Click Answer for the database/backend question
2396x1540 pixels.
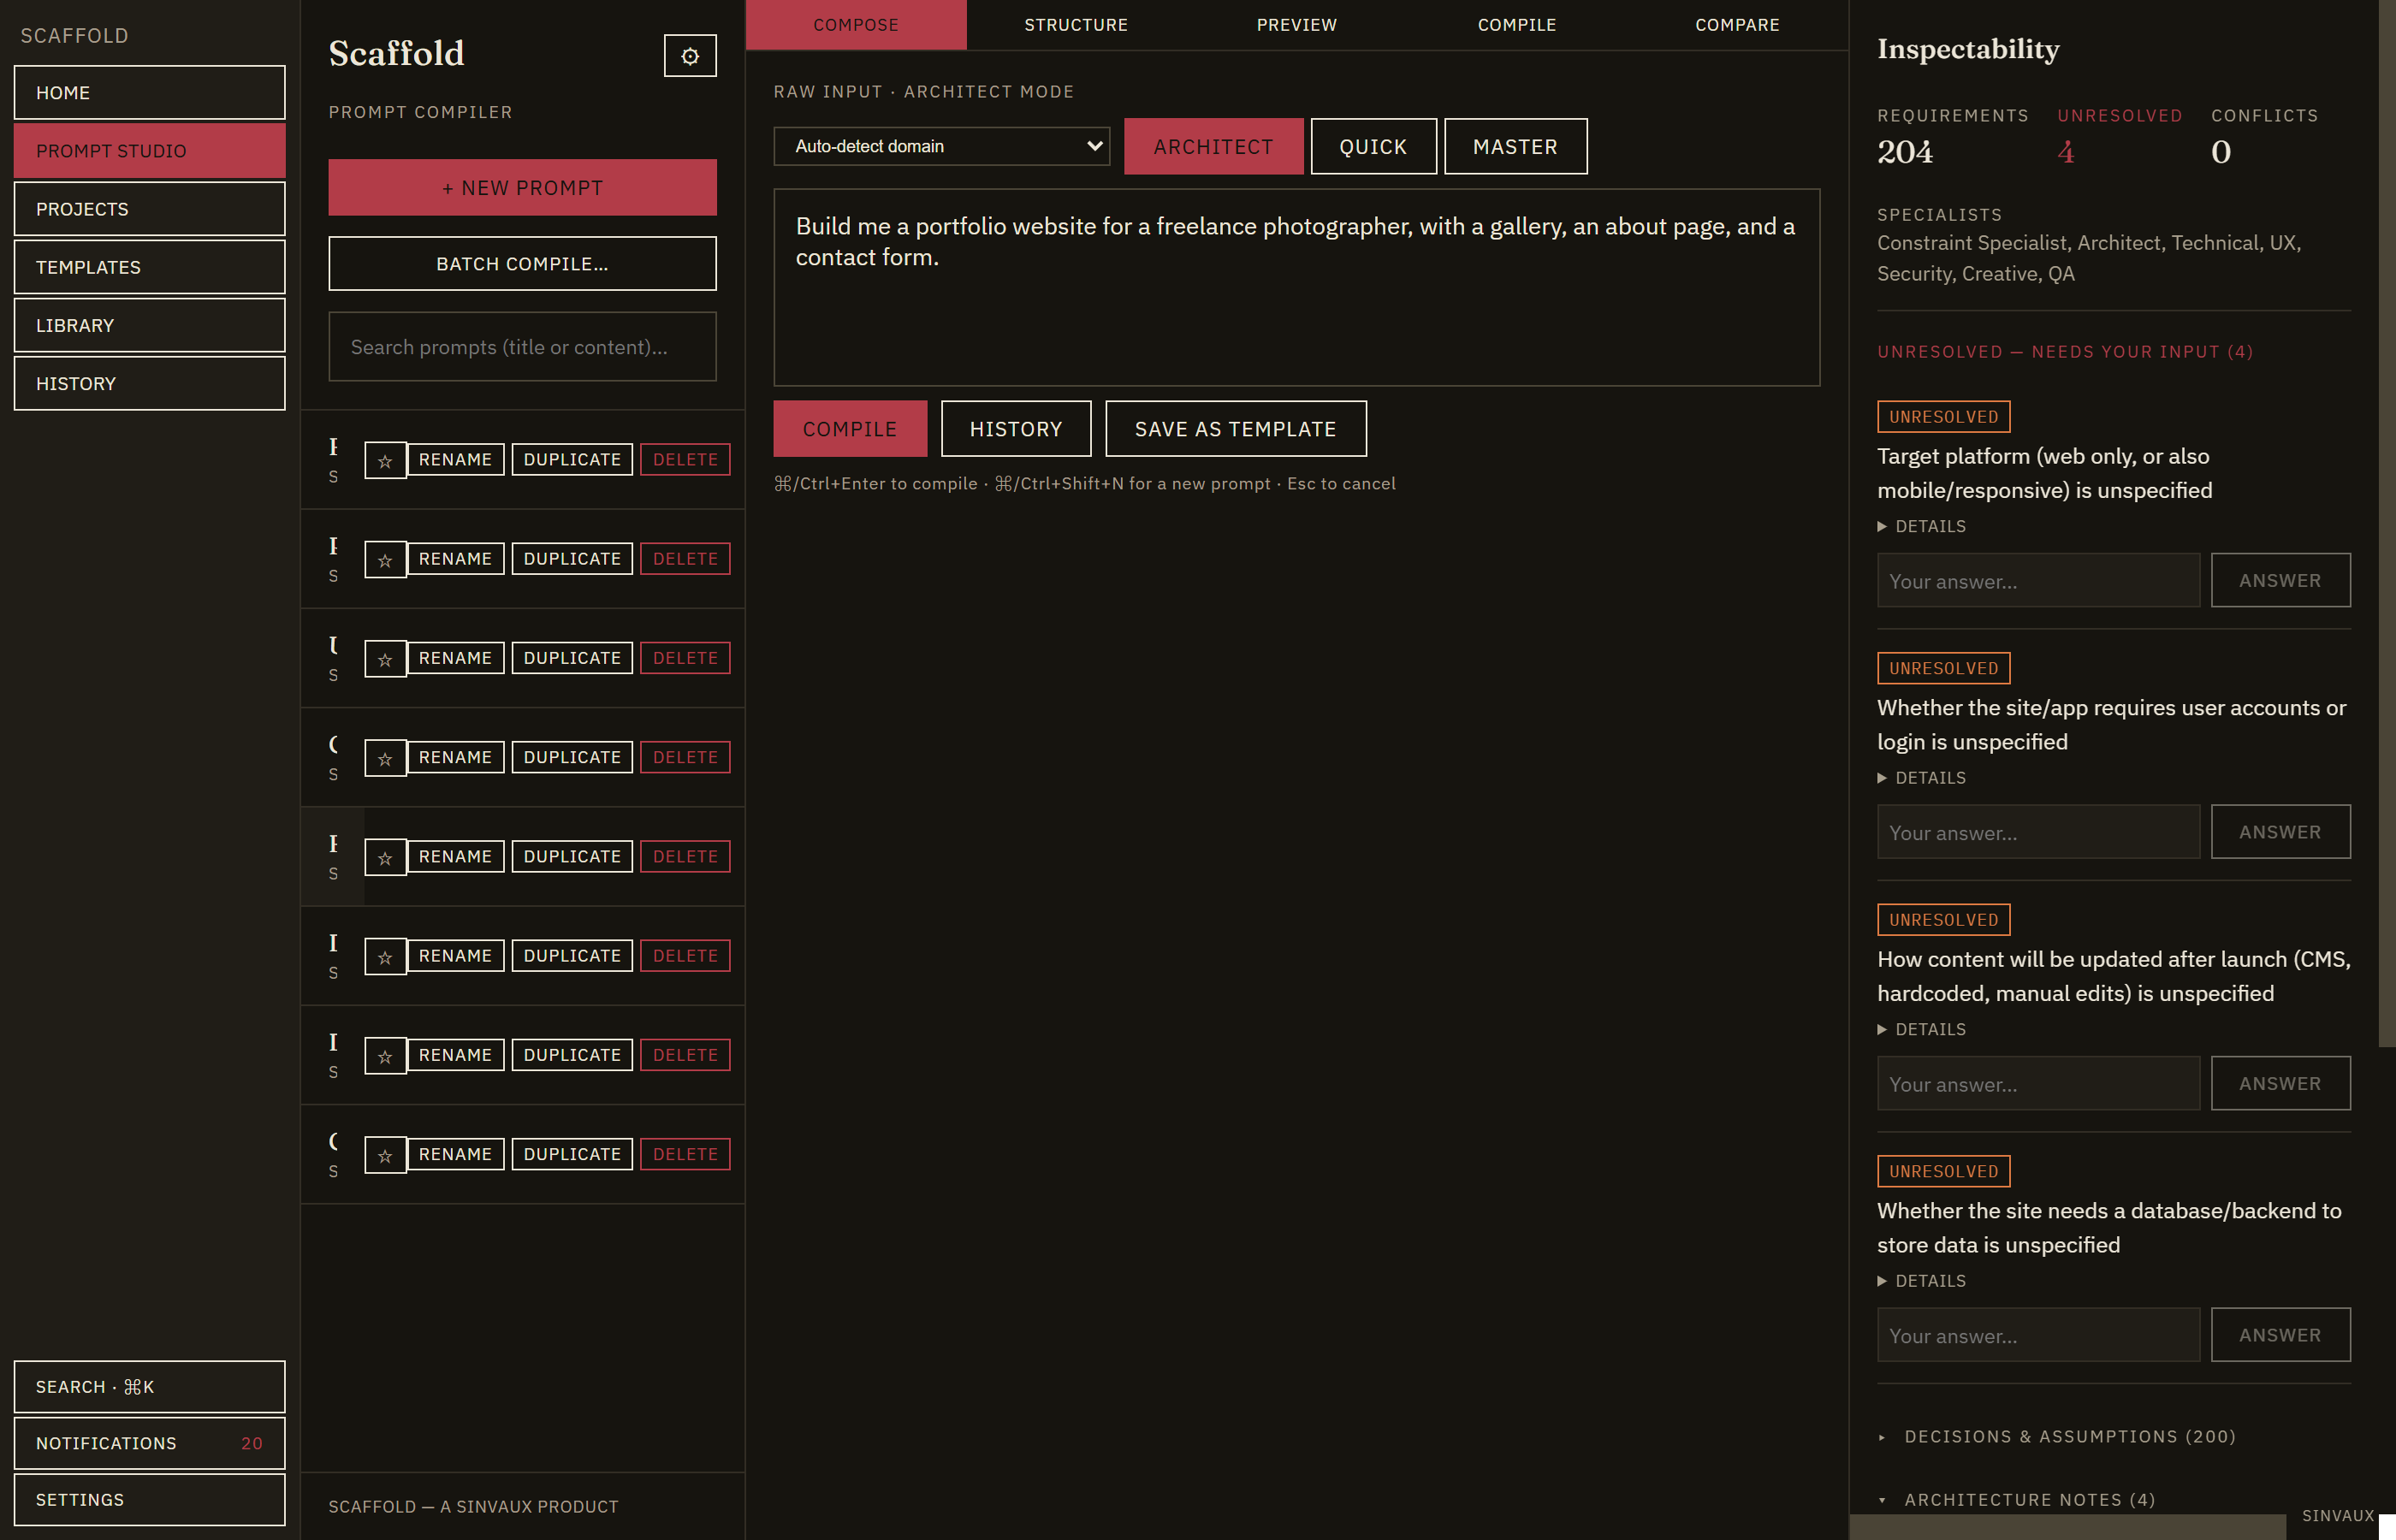2280,1335
